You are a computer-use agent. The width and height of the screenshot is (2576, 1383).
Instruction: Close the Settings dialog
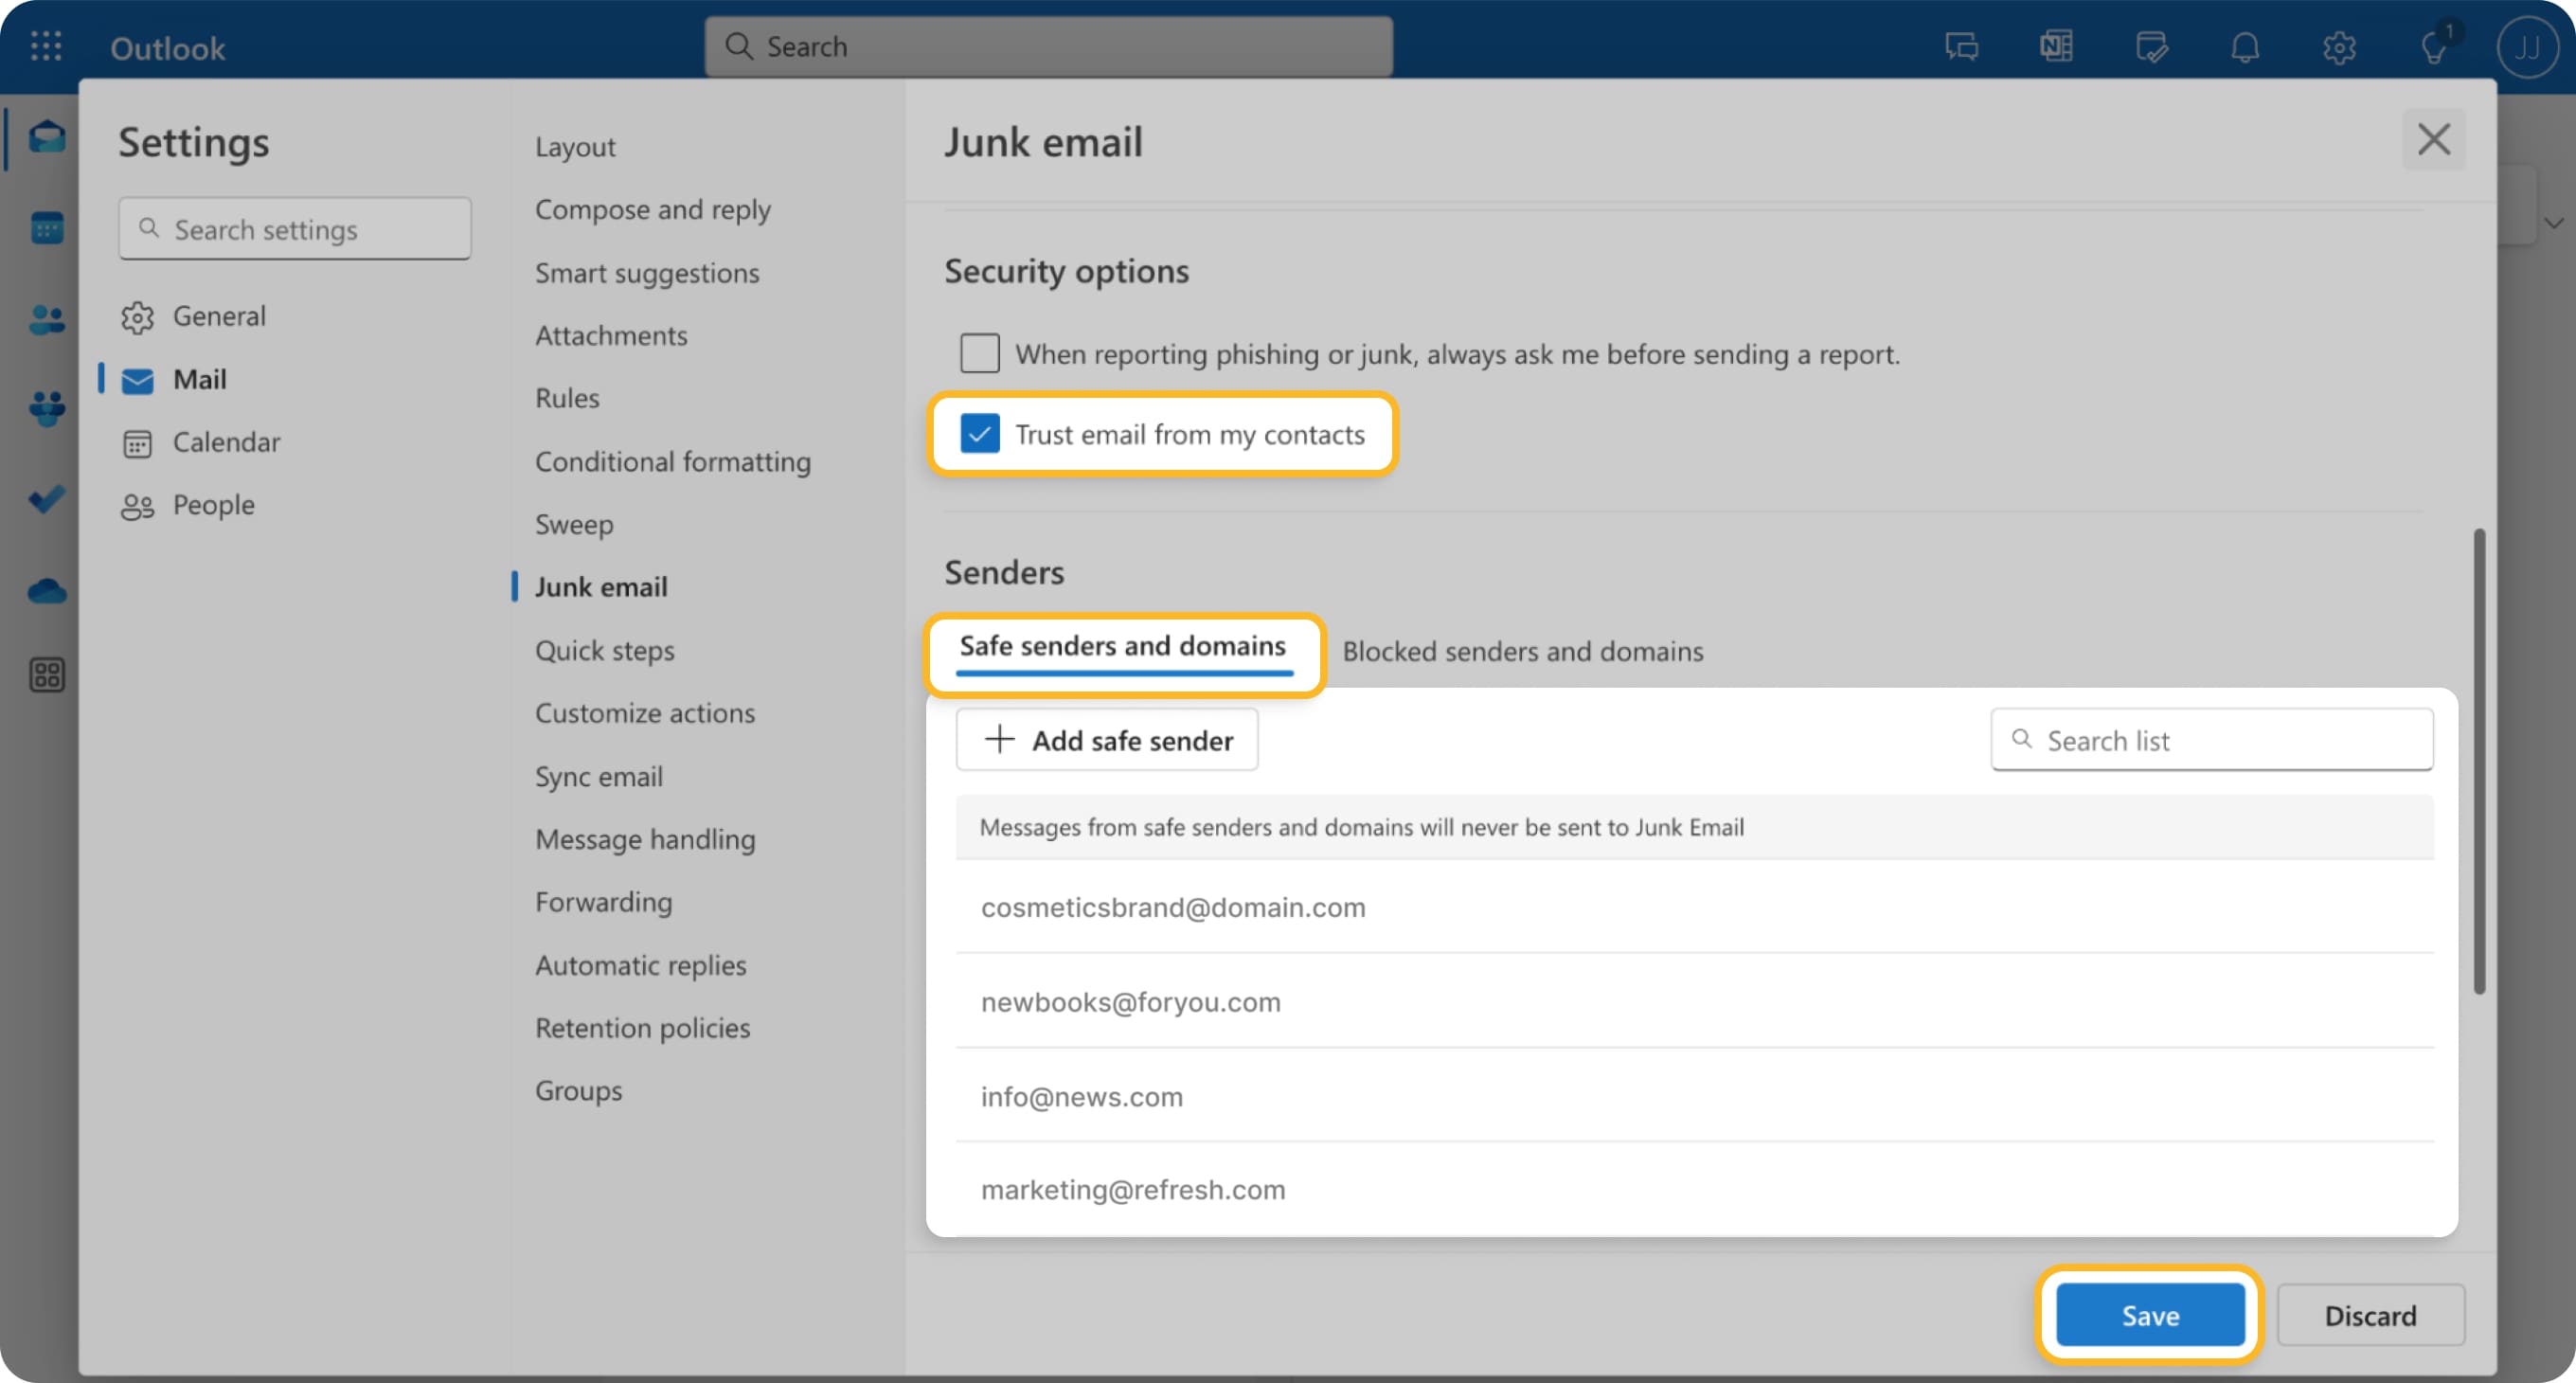[x=2433, y=139]
